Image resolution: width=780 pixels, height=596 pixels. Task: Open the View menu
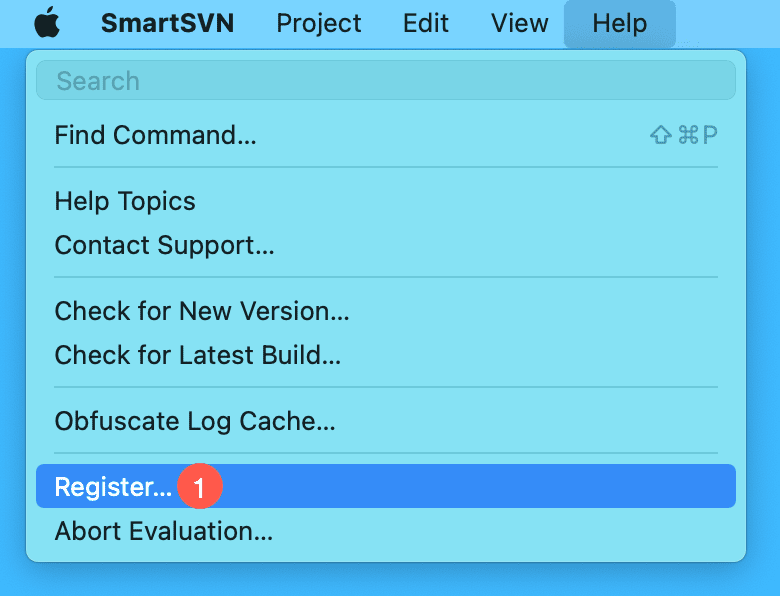coord(520,23)
